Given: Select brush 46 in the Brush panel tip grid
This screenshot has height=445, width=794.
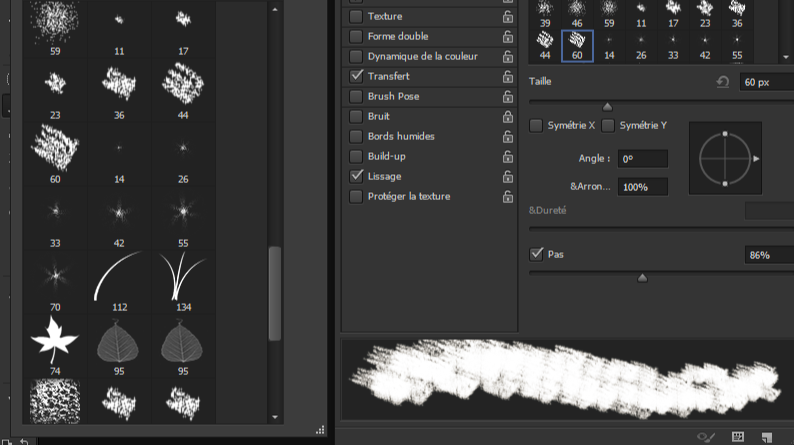Looking at the screenshot, I should [x=577, y=14].
